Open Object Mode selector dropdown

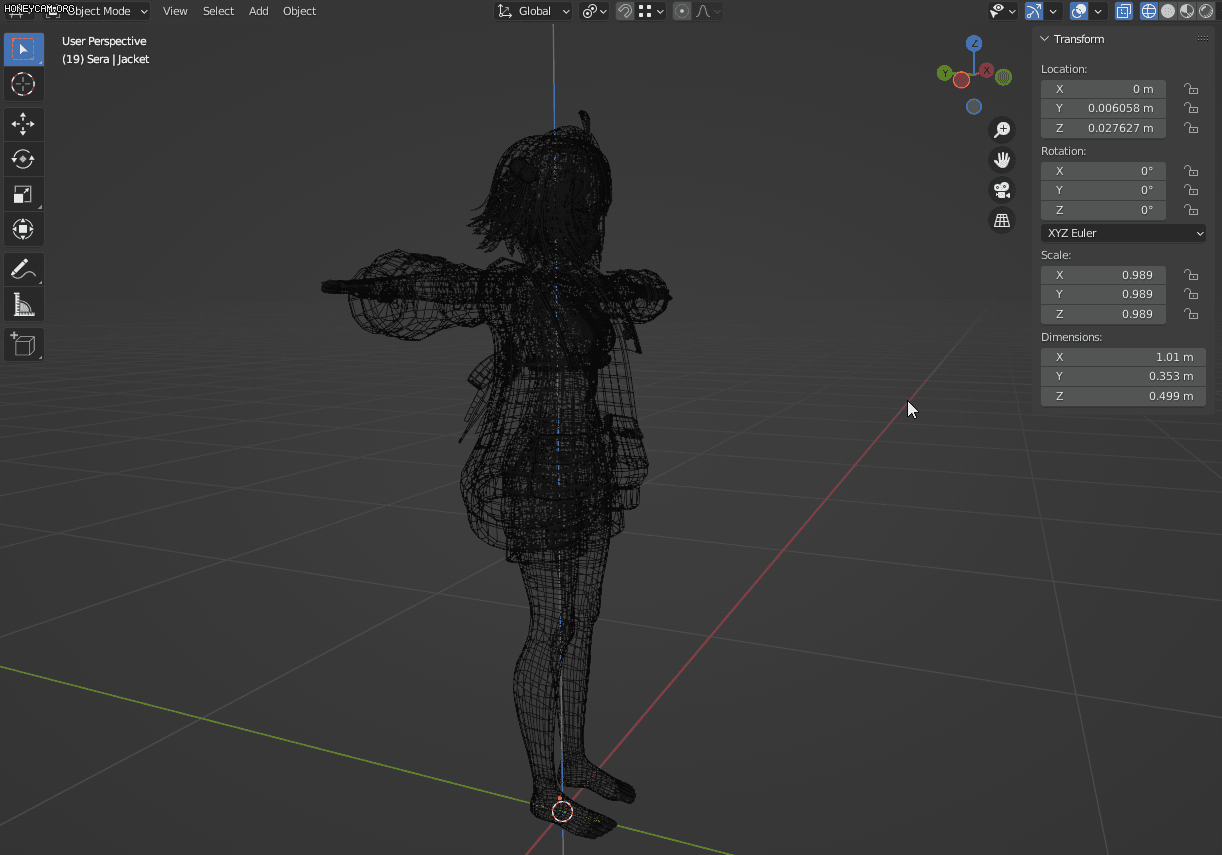(x=97, y=11)
